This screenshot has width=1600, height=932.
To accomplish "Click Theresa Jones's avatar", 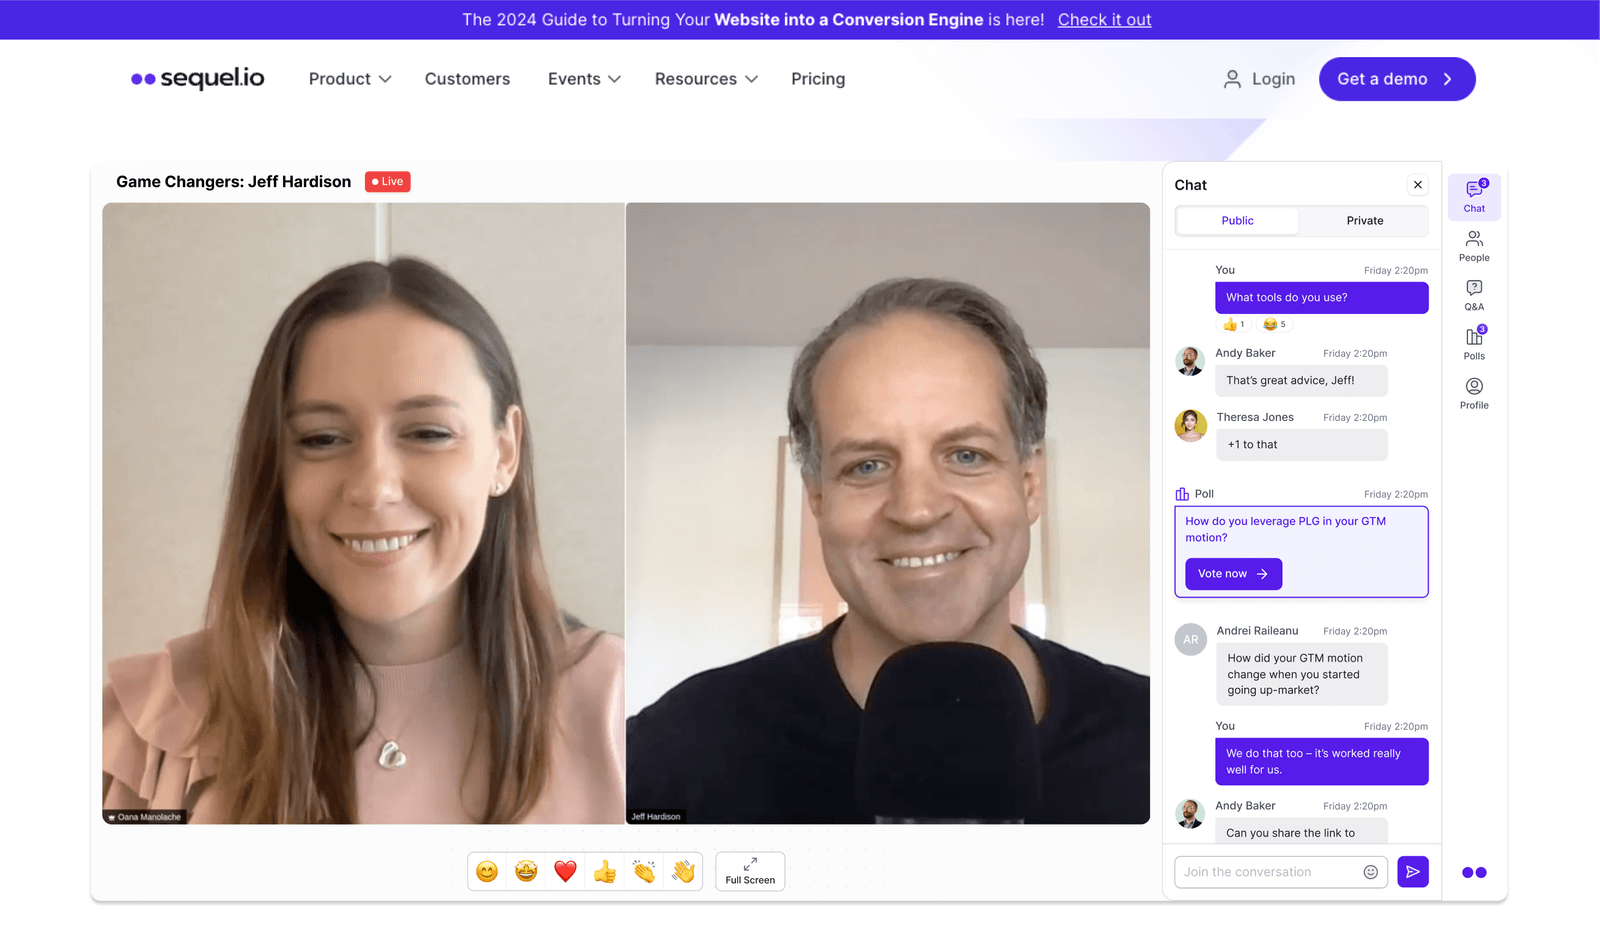I will point(1190,425).
